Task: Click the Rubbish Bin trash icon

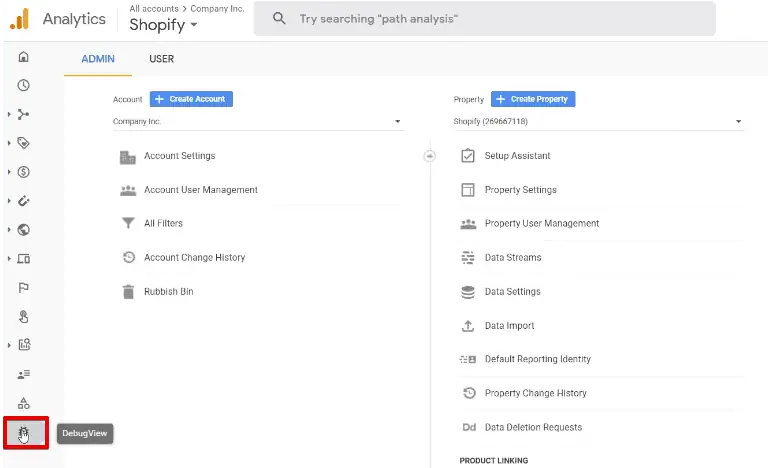Action: [x=128, y=292]
